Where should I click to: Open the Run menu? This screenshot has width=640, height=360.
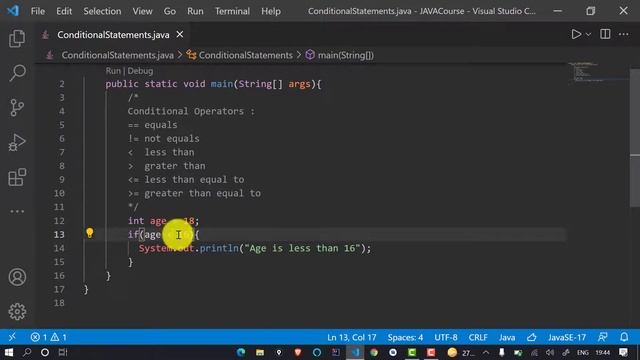[x=195, y=11]
